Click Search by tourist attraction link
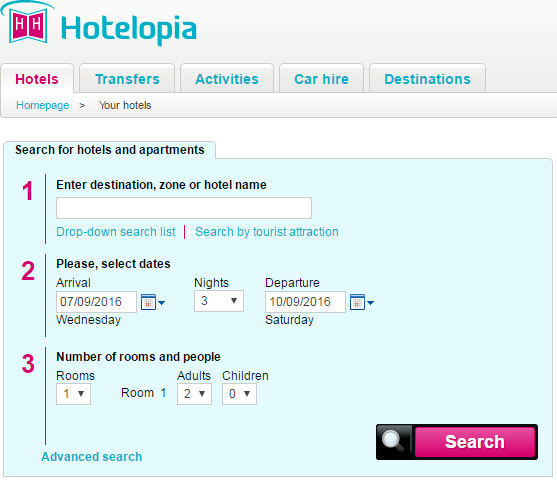 267,232
